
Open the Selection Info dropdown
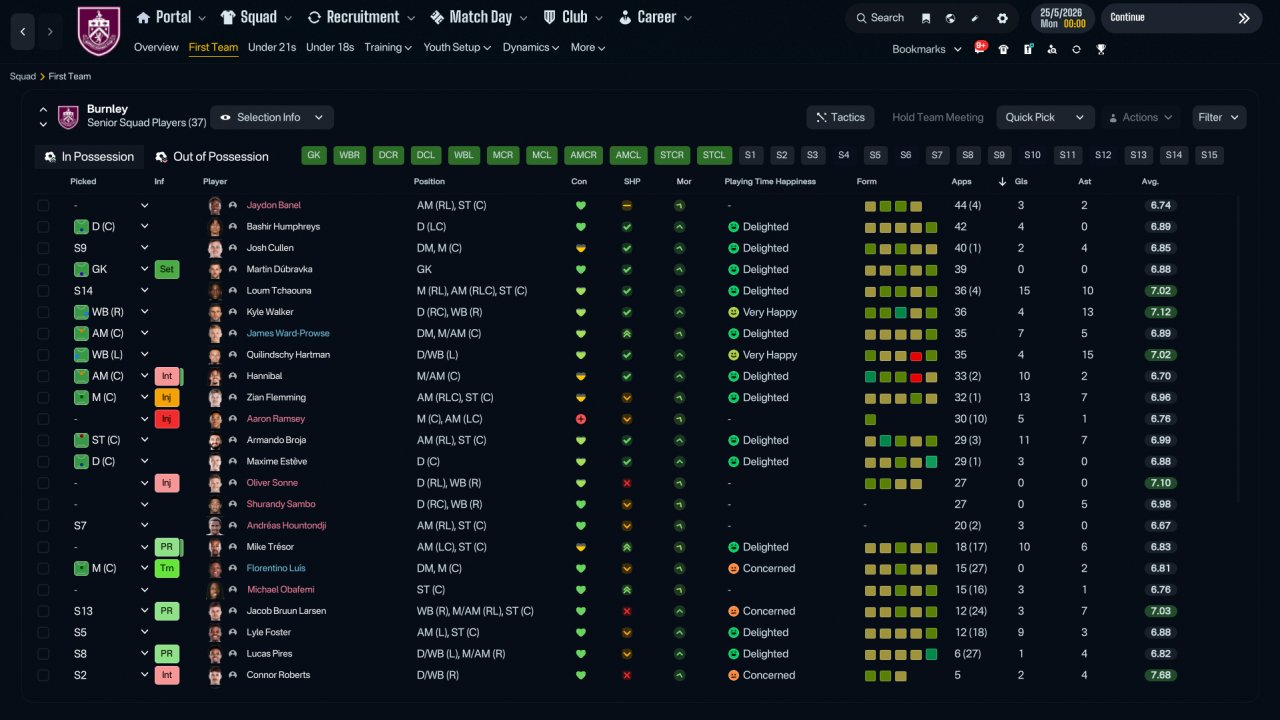(272, 117)
